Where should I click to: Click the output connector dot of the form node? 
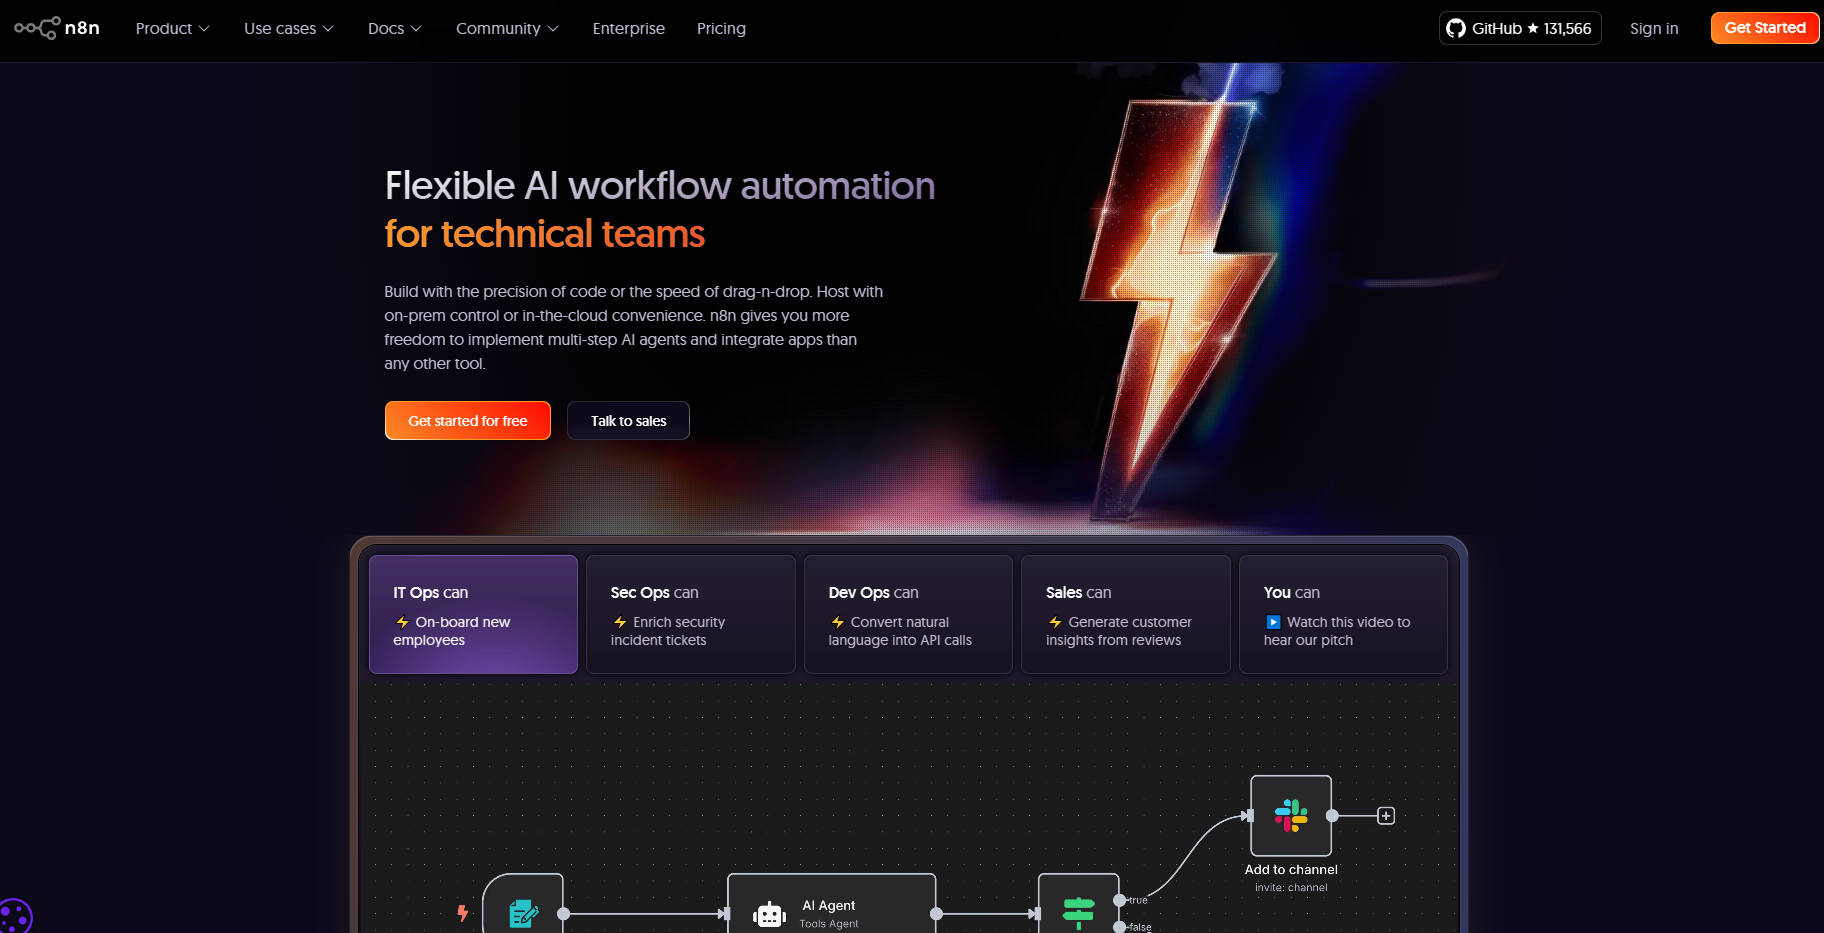point(564,914)
